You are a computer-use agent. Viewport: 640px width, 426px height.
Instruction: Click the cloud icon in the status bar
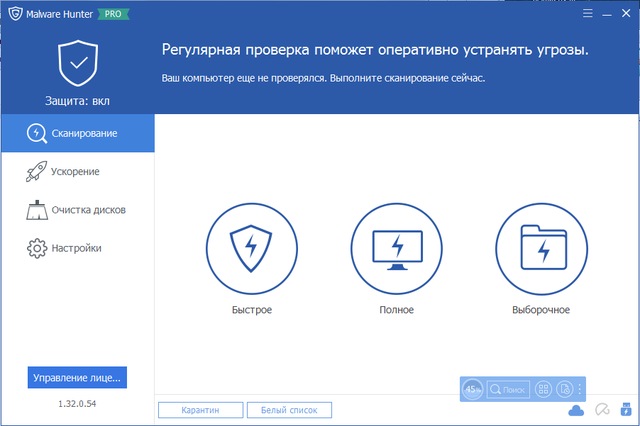[x=576, y=410]
